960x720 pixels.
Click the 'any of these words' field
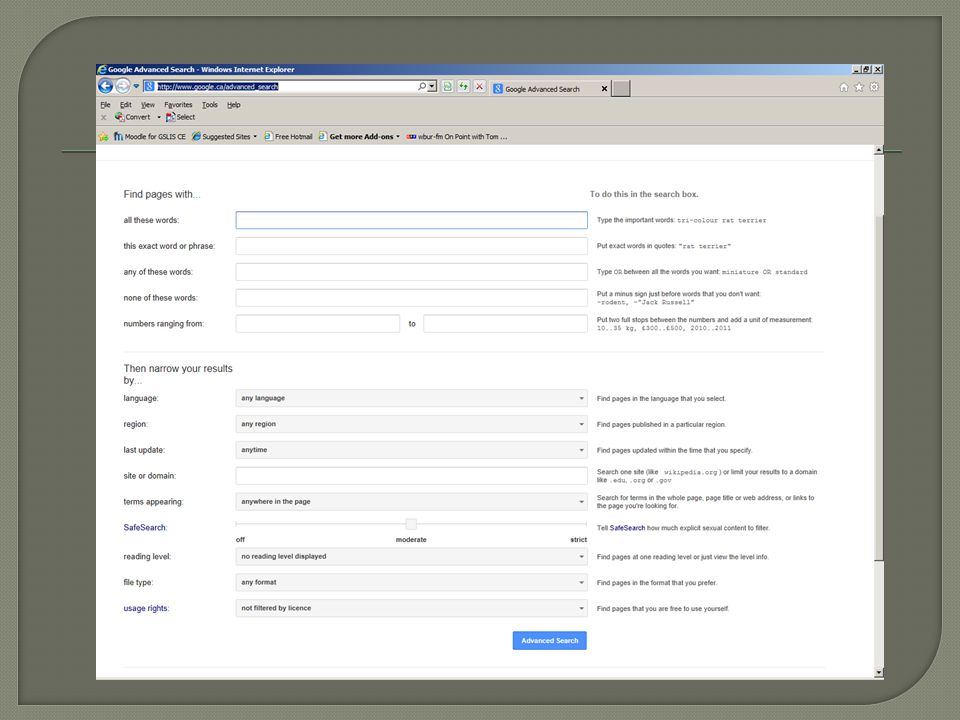click(x=411, y=272)
